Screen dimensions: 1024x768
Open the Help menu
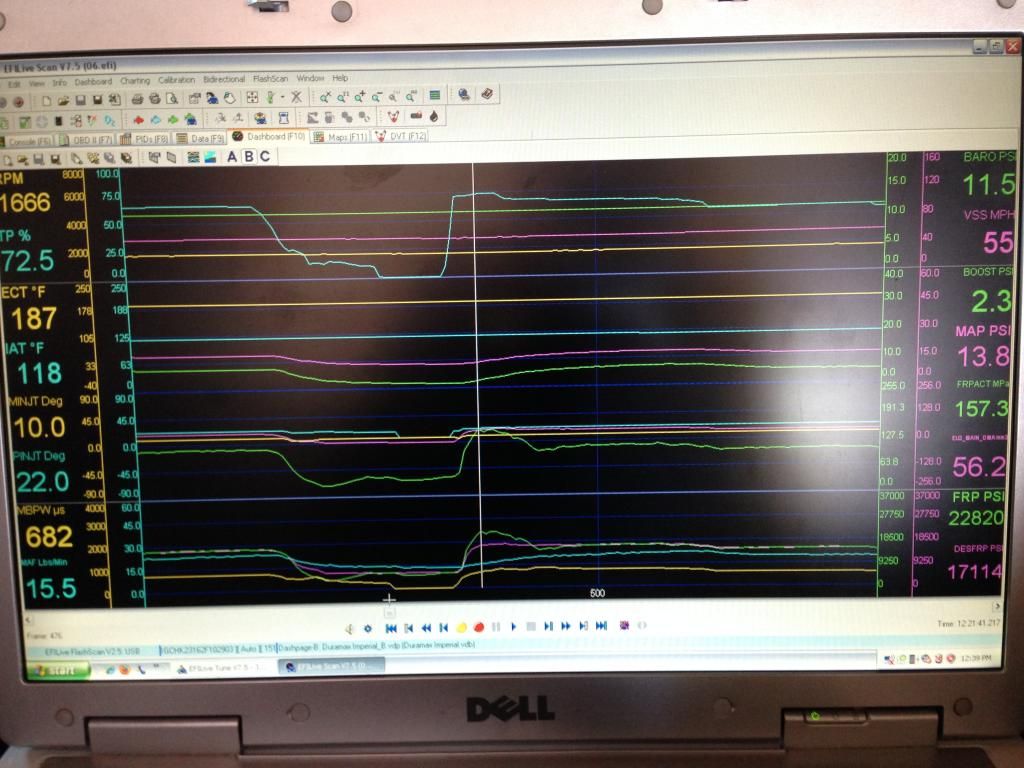click(x=340, y=78)
